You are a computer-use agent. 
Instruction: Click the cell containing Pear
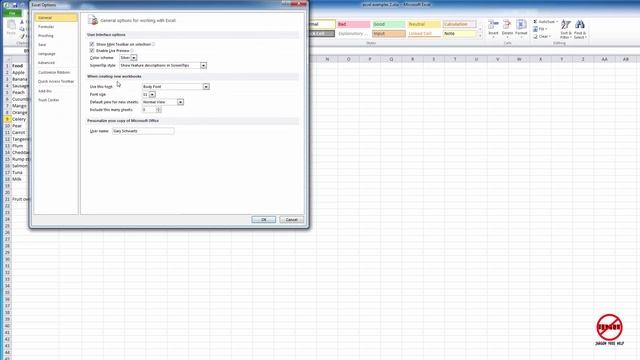20,126
